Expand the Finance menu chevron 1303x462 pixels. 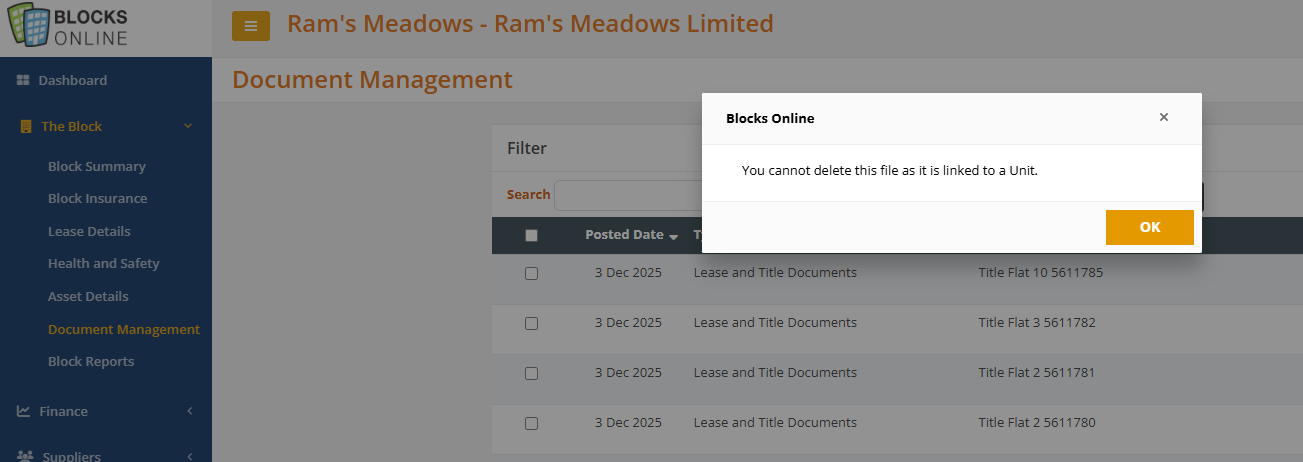tap(189, 411)
